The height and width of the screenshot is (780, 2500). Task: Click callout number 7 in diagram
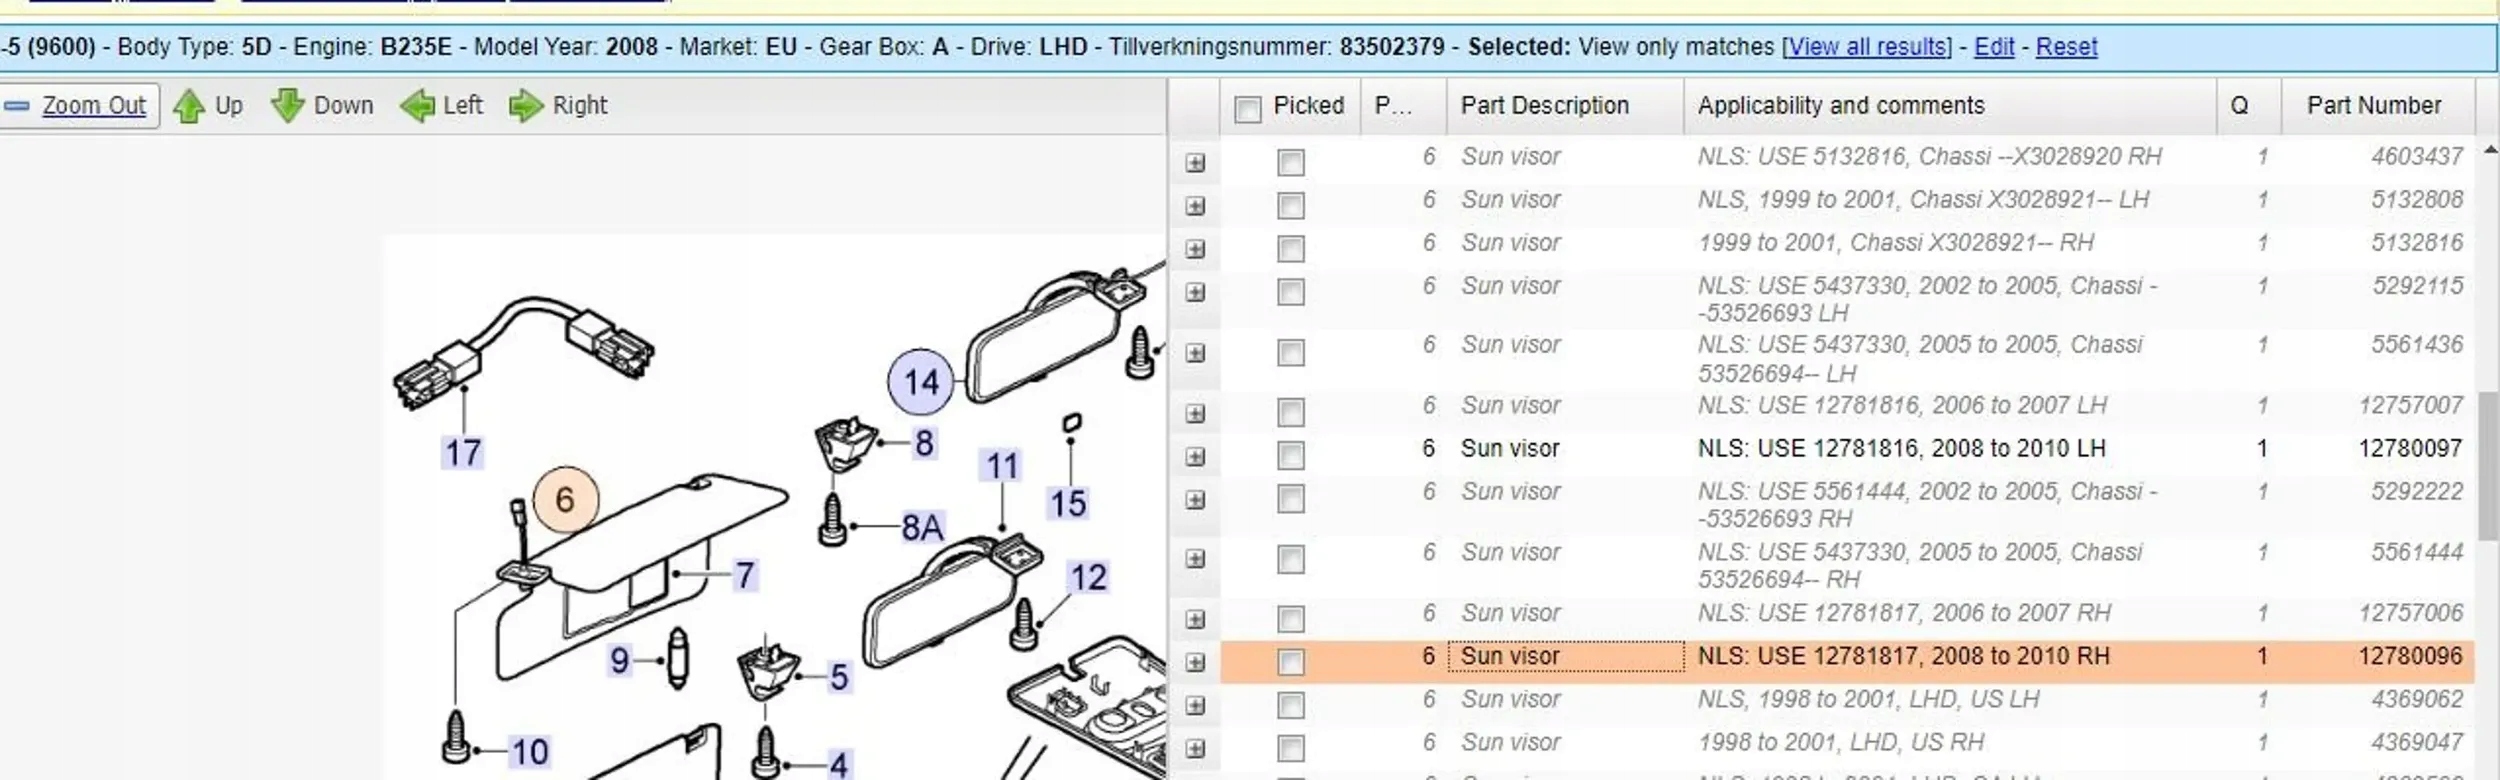point(745,575)
